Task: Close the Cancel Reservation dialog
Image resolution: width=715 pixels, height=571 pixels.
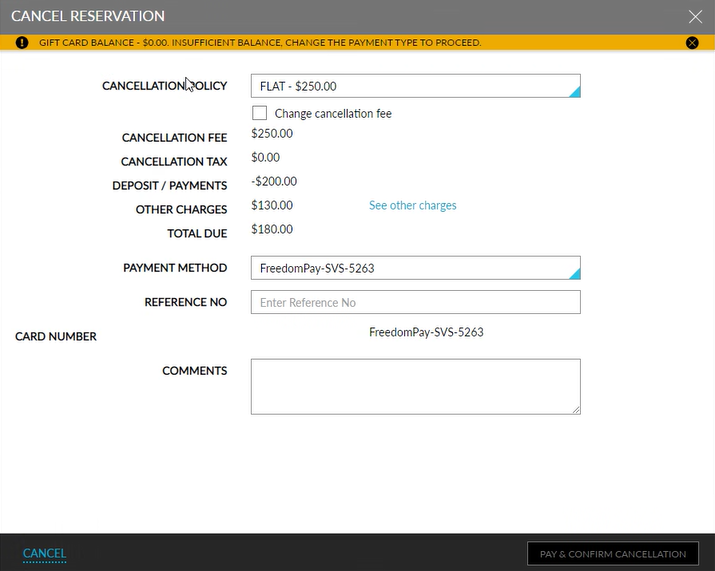Action: click(x=695, y=16)
